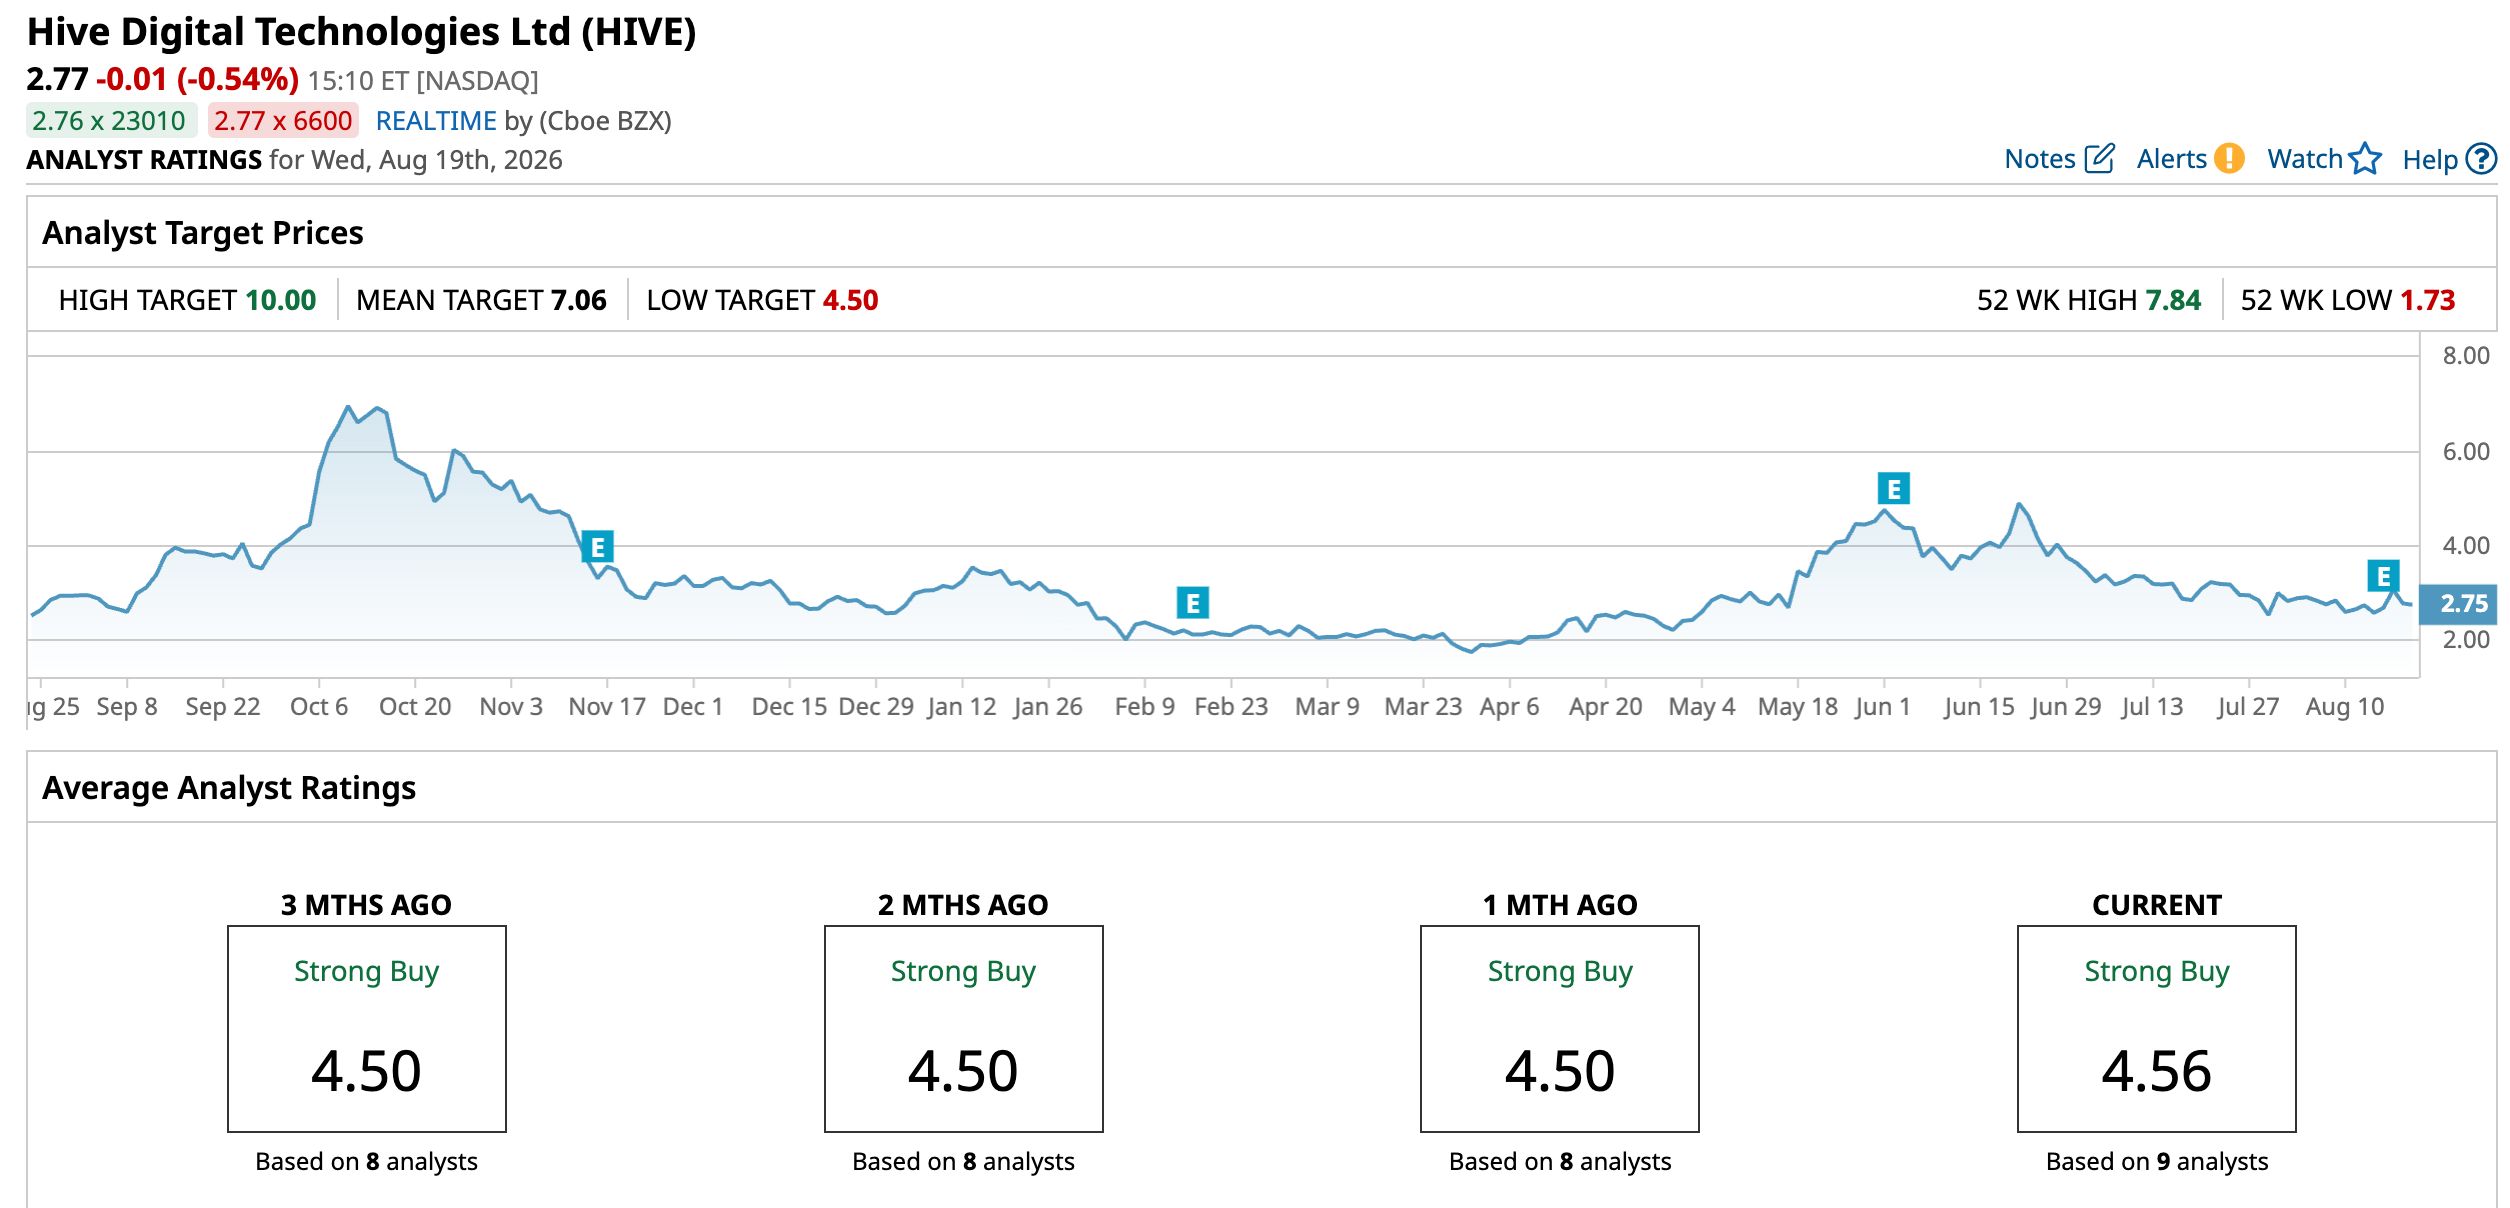Click the Oct 6 date axis label

319,707
